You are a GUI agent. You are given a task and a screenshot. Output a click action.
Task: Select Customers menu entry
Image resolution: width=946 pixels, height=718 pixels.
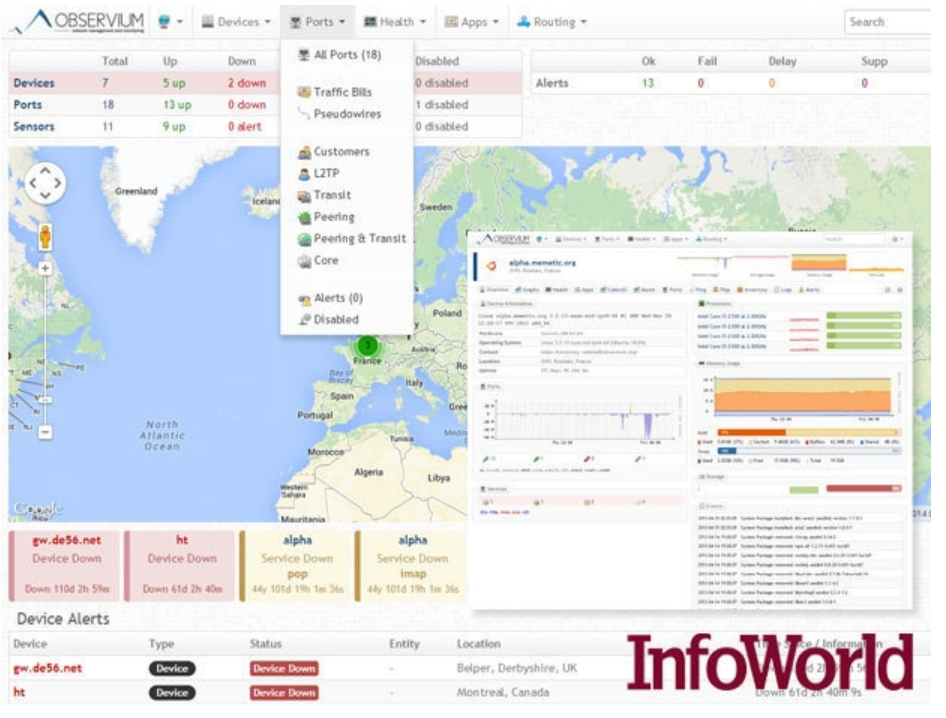pos(334,152)
